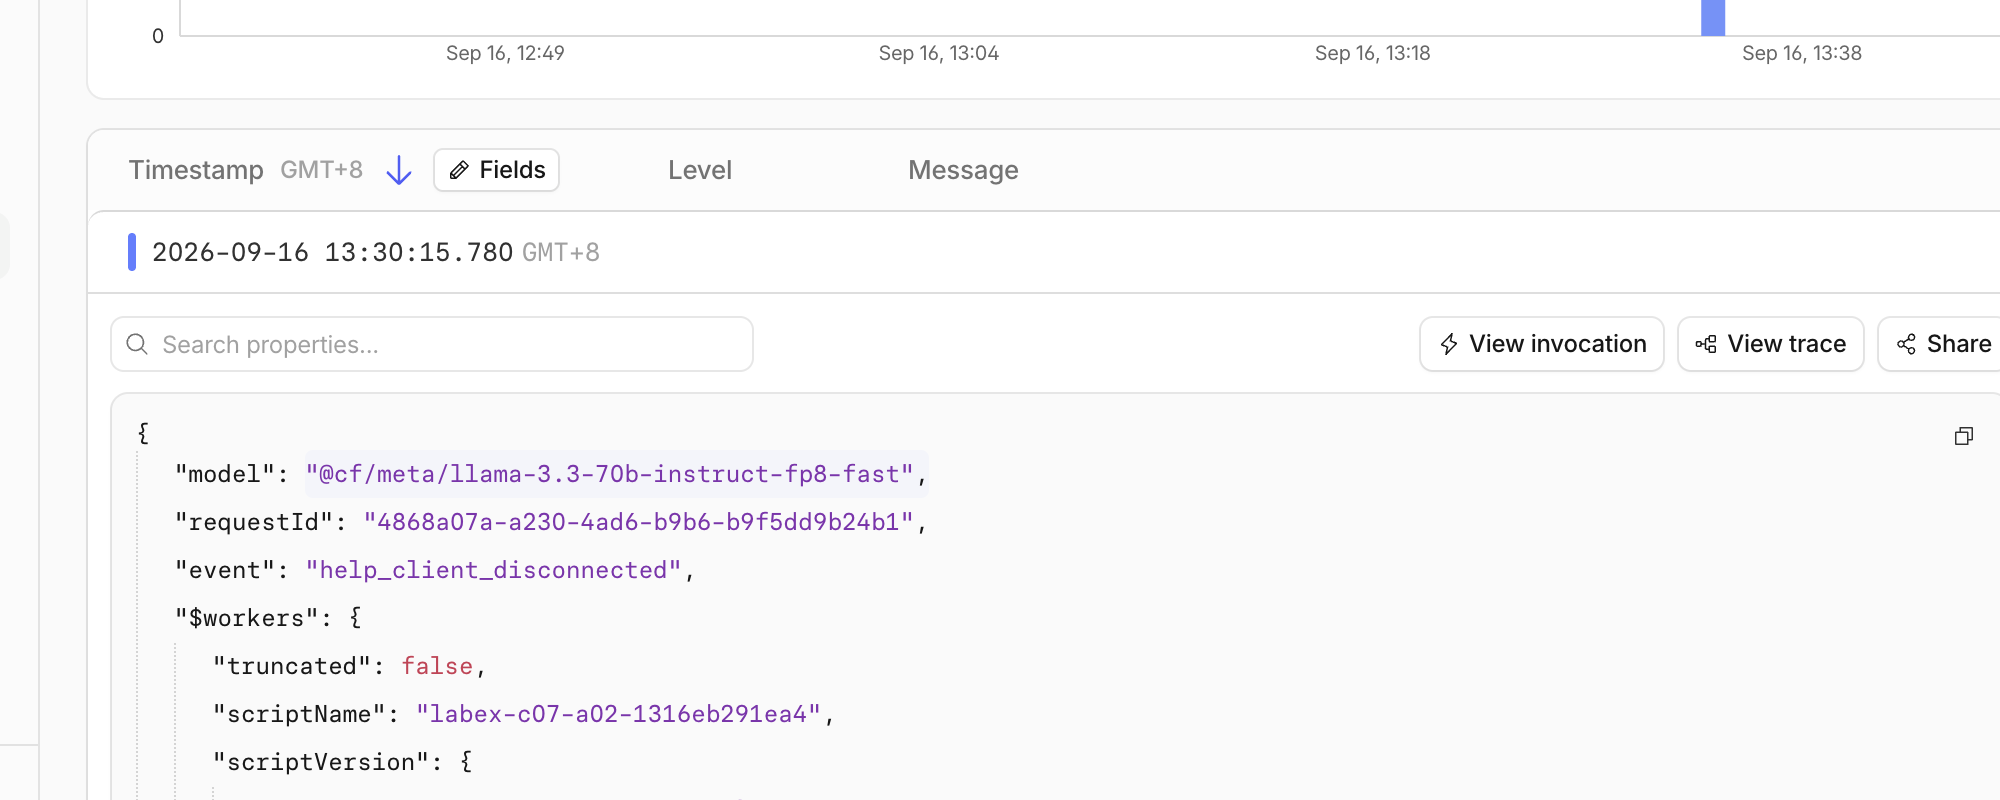2000x800 pixels.
Task: Click the Level column header
Action: [700, 170]
